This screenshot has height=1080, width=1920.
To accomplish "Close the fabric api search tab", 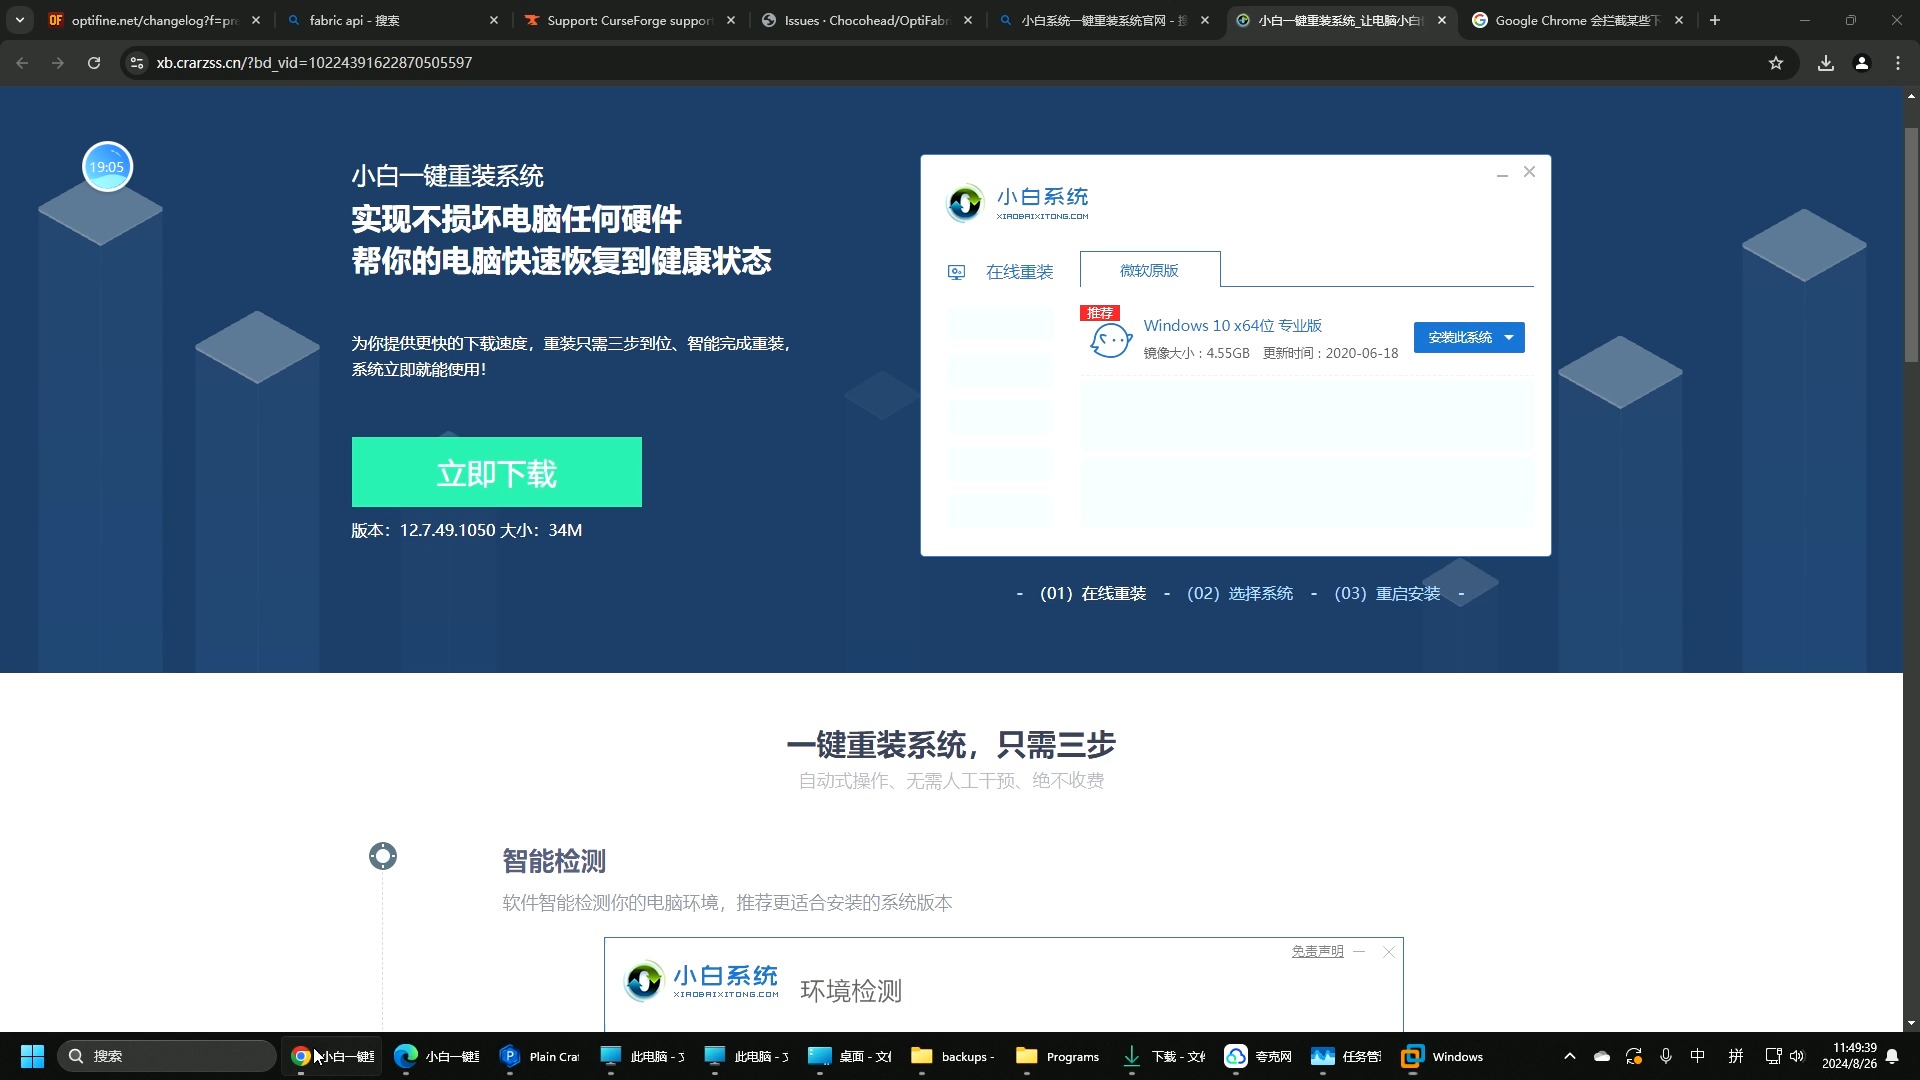I will click(x=494, y=20).
